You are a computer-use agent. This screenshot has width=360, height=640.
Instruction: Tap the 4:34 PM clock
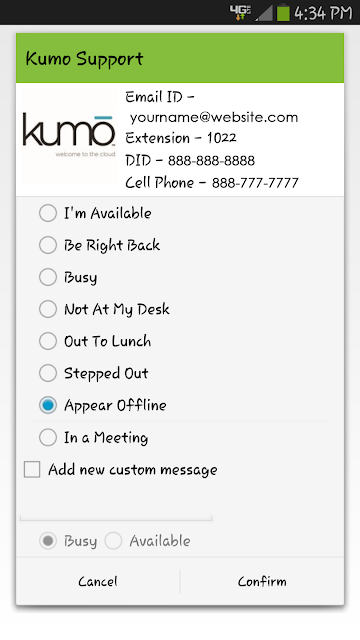pyautogui.click(x=323, y=13)
